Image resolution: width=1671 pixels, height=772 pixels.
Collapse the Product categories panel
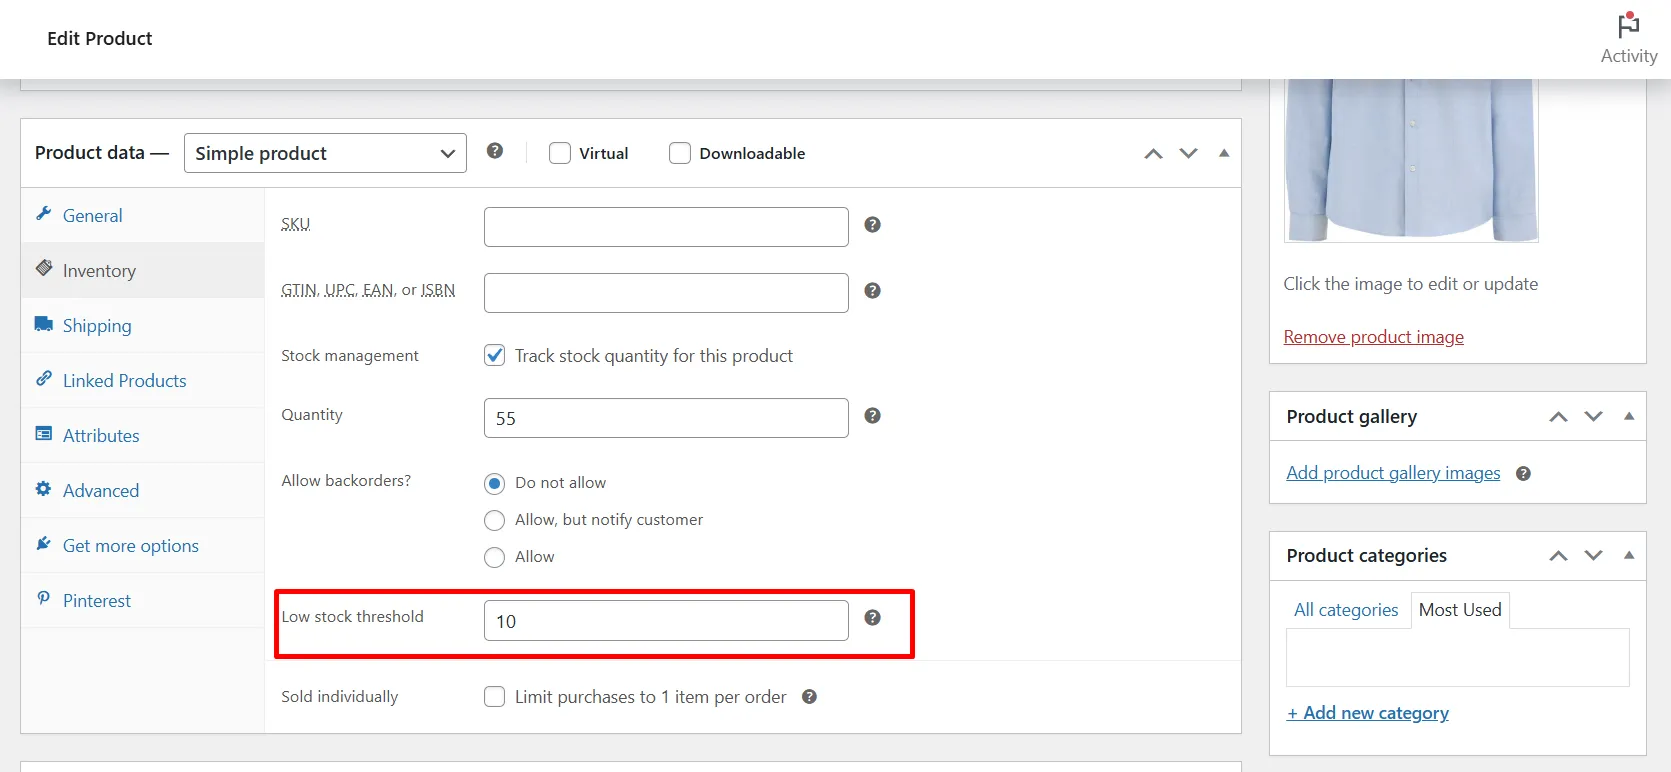(1629, 555)
